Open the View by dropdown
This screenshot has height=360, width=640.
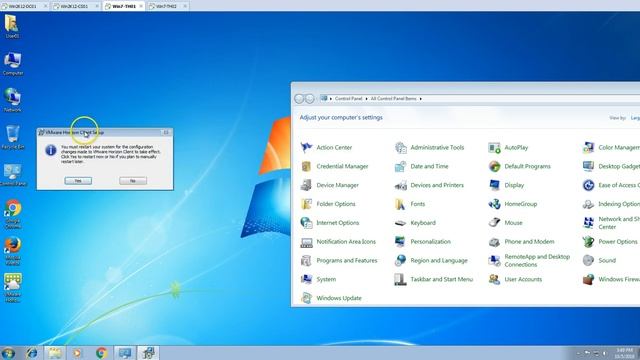635,118
